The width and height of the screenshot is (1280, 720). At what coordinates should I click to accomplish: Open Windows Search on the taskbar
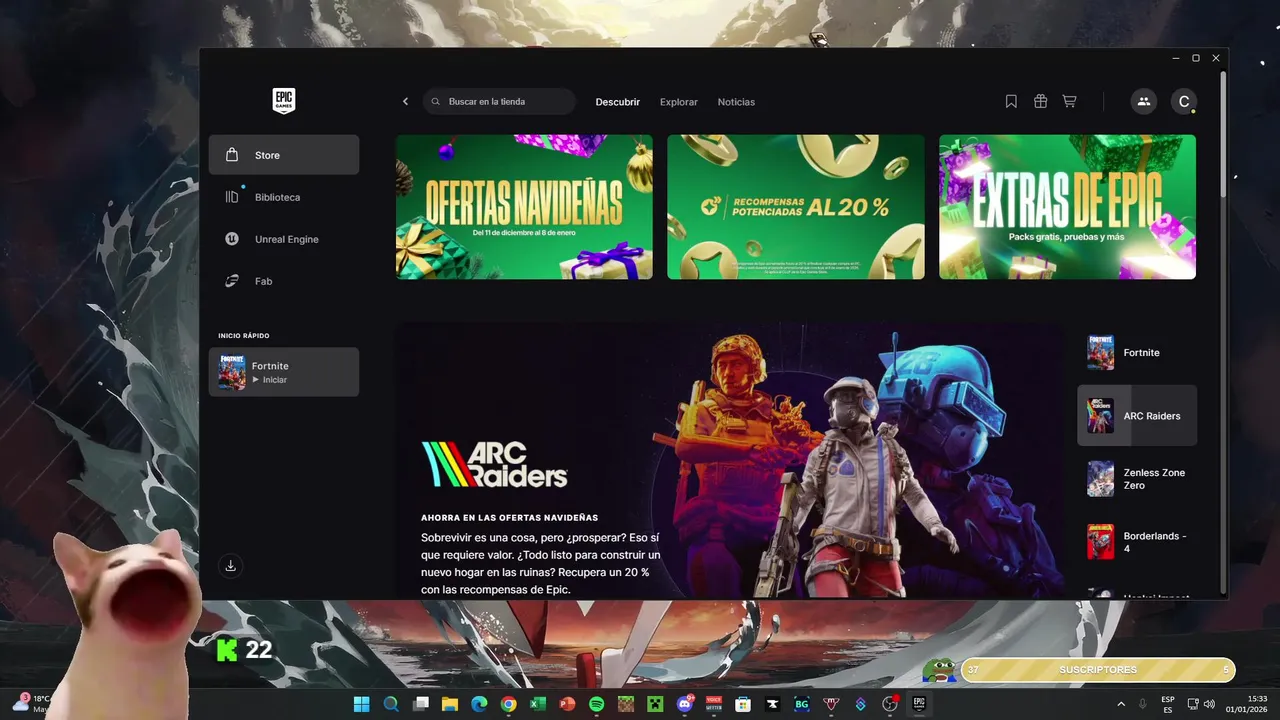(391, 704)
